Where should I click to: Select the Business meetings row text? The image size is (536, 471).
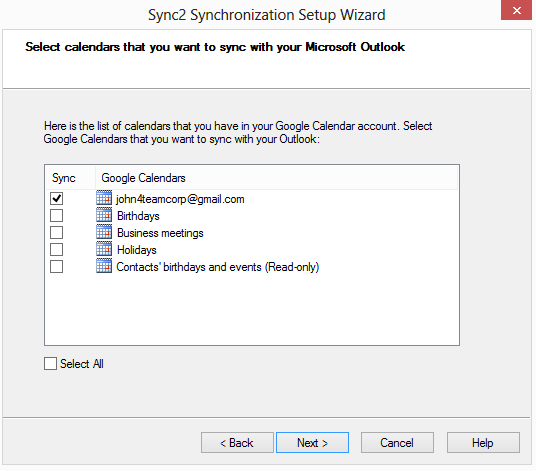(160, 233)
